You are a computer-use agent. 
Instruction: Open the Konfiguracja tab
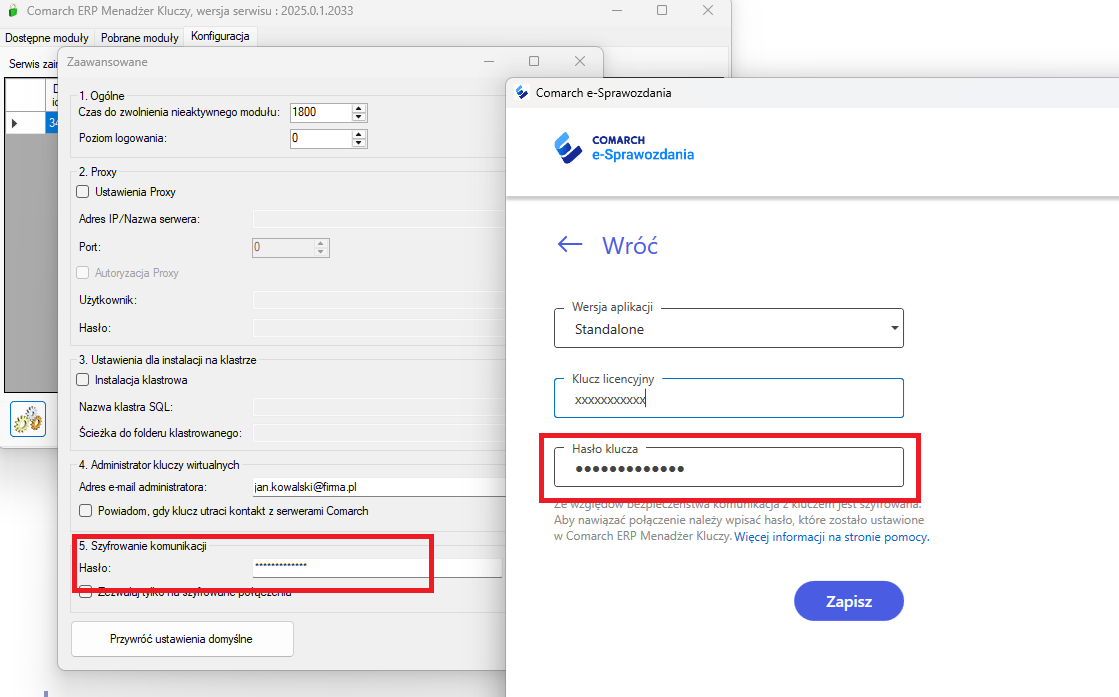(x=220, y=36)
